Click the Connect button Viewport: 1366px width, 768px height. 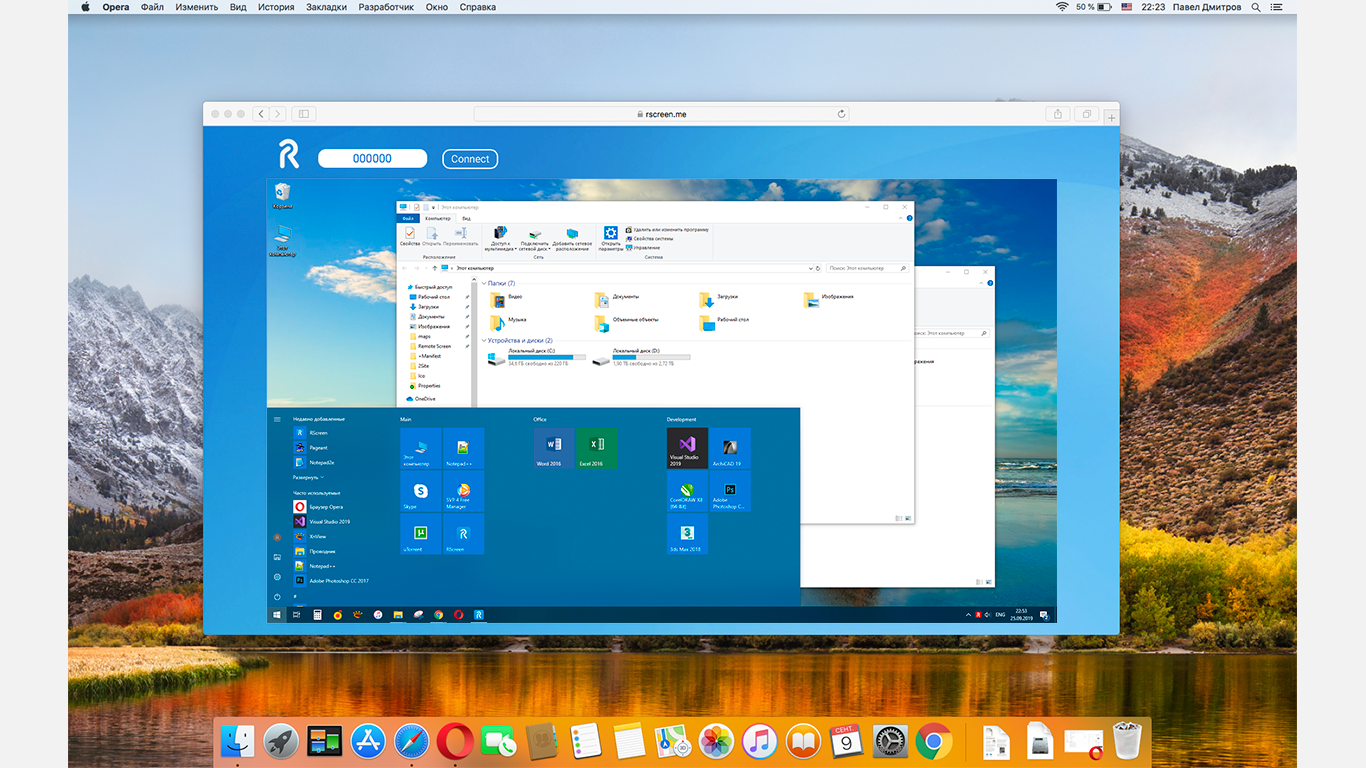pyautogui.click(x=470, y=159)
